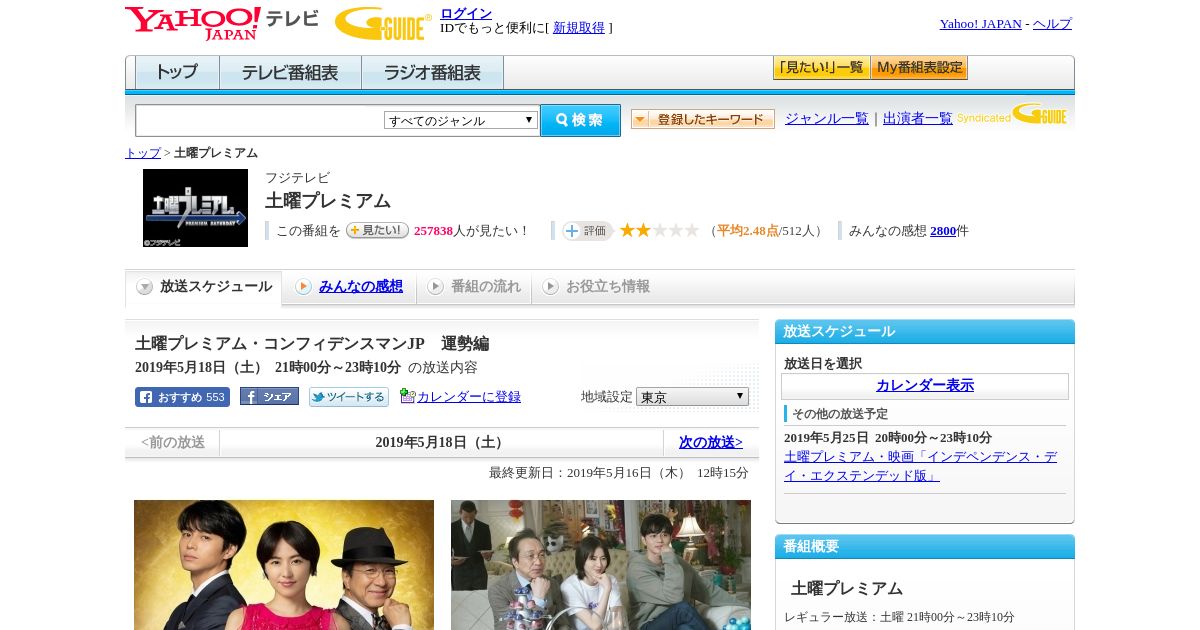Rate with the fifth star
This screenshot has width=1200, height=630.
click(x=691, y=230)
